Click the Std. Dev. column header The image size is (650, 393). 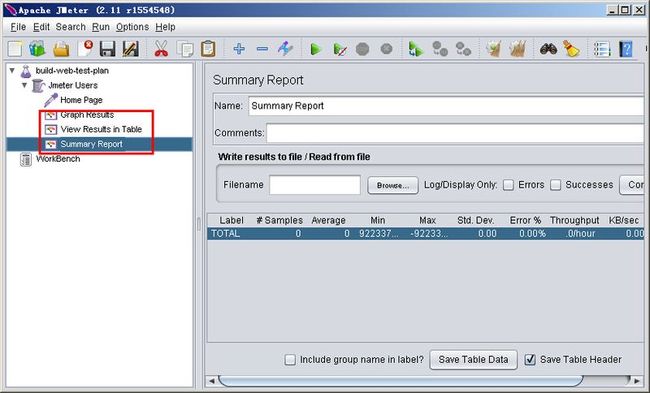(475, 221)
